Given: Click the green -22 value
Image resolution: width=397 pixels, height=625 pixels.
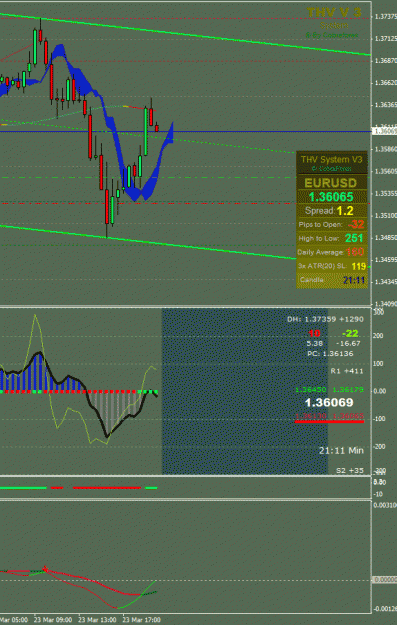Looking at the screenshot, I should pos(350,333).
